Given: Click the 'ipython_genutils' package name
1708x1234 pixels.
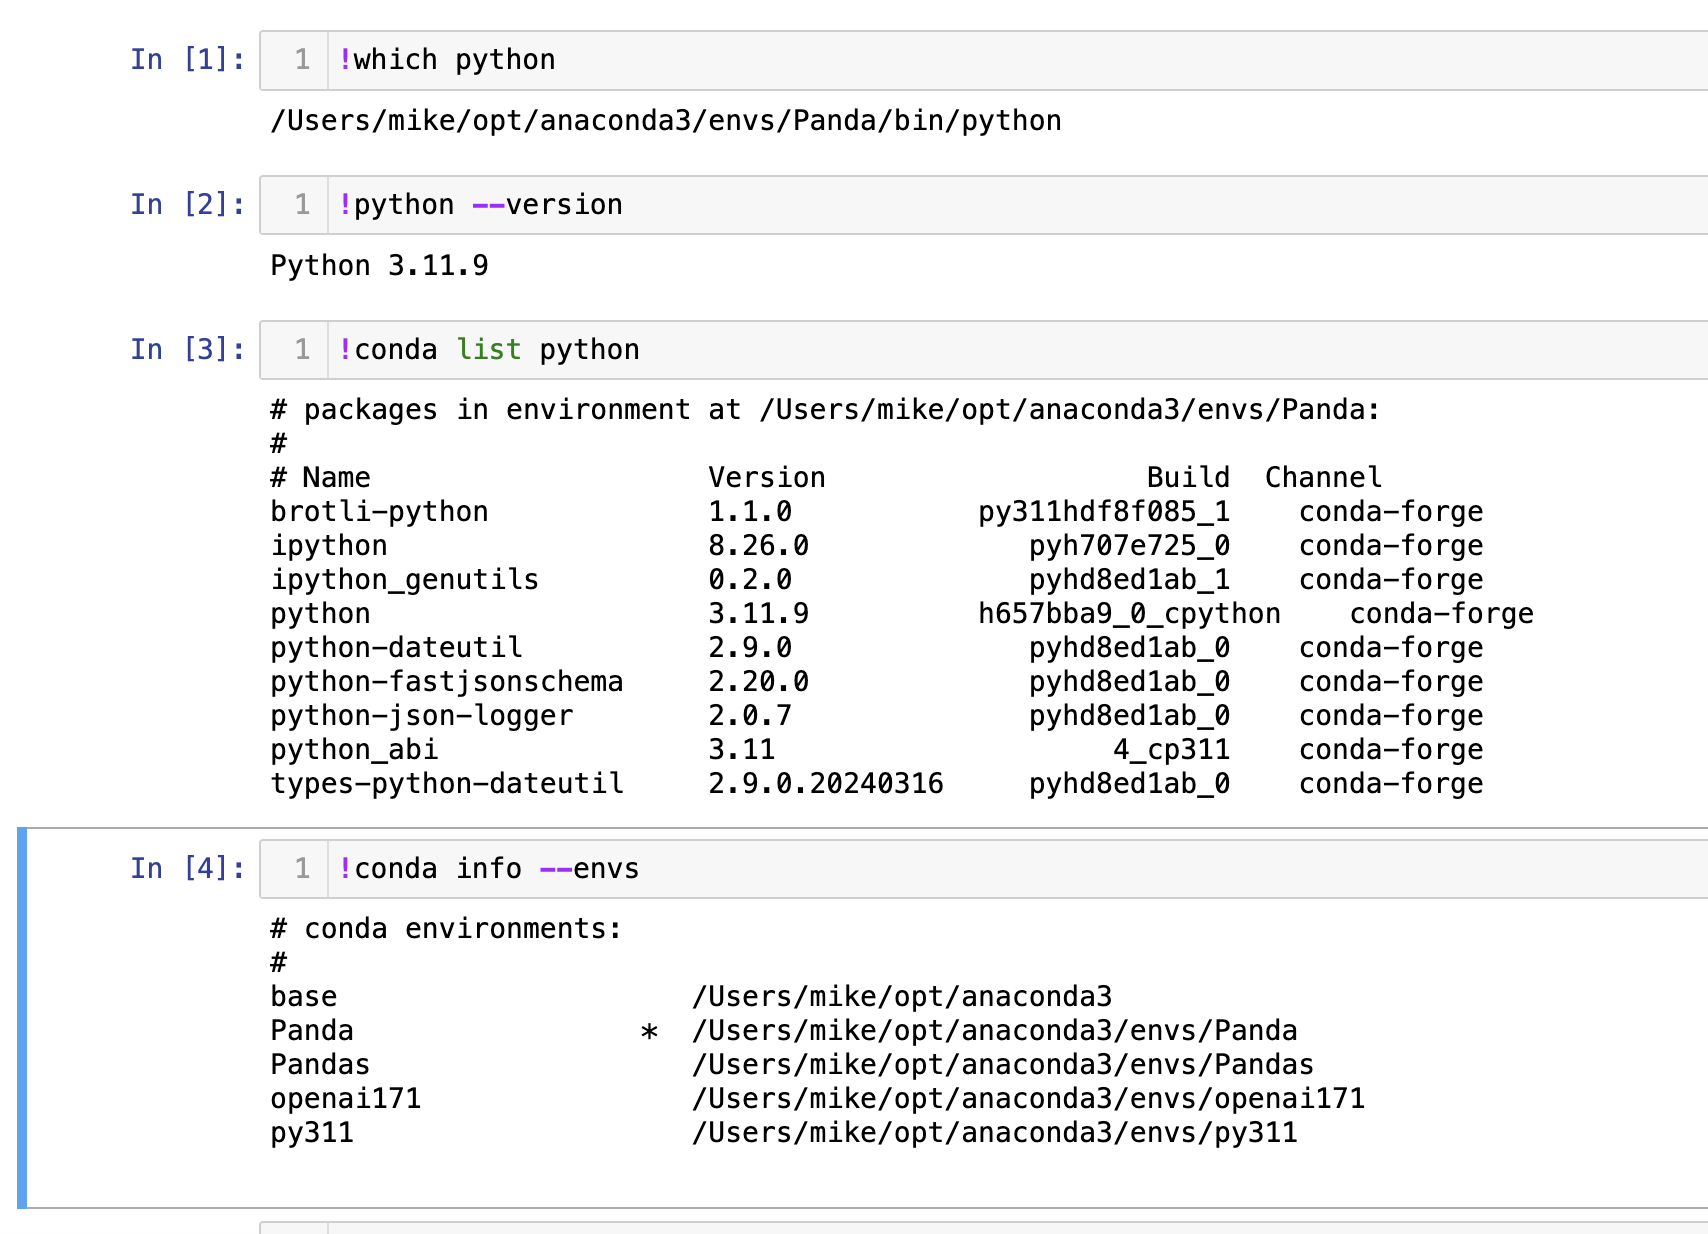Looking at the screenshot, I should [405, 580].
